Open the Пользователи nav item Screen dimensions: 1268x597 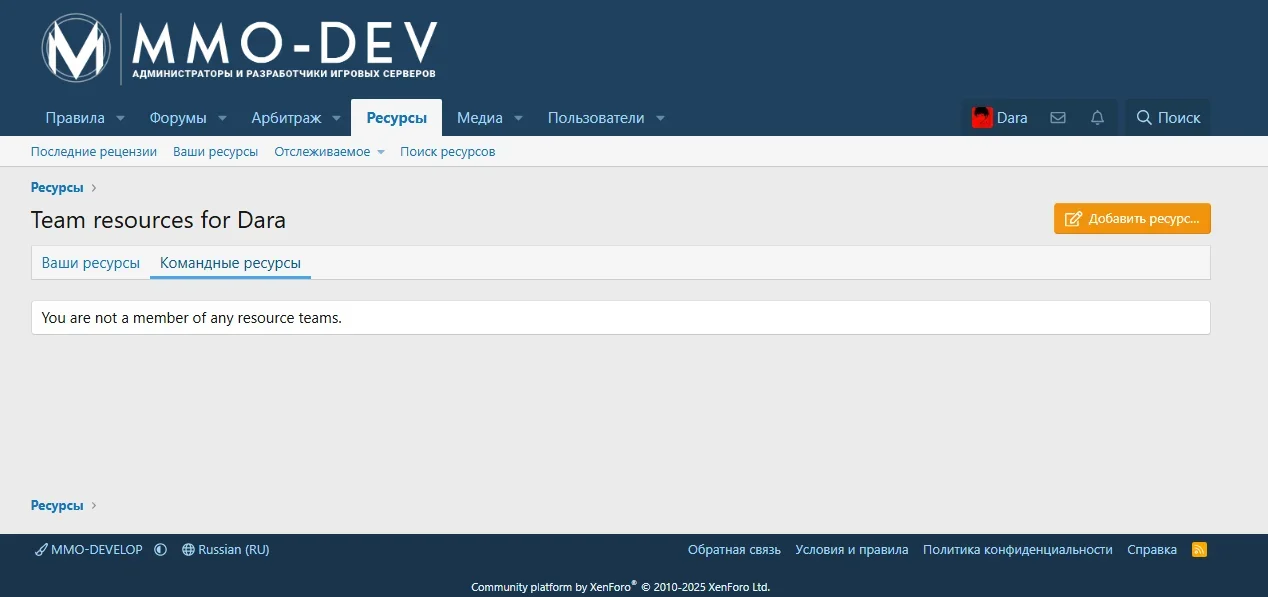[596, 118]
